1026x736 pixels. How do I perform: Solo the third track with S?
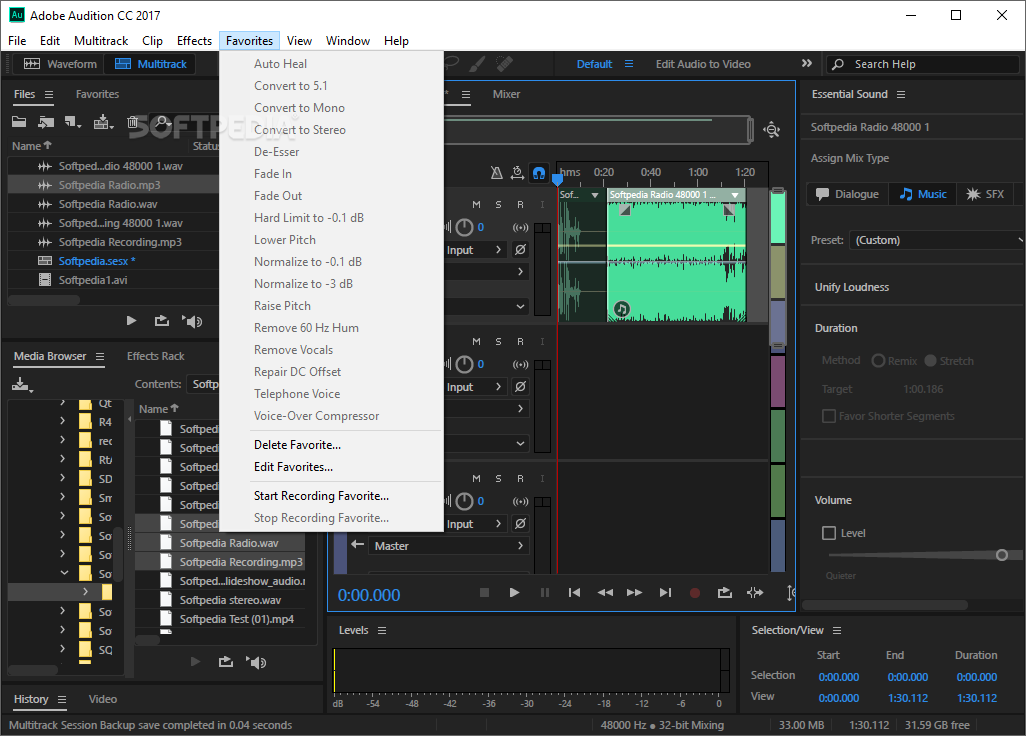tap(499, 479)
